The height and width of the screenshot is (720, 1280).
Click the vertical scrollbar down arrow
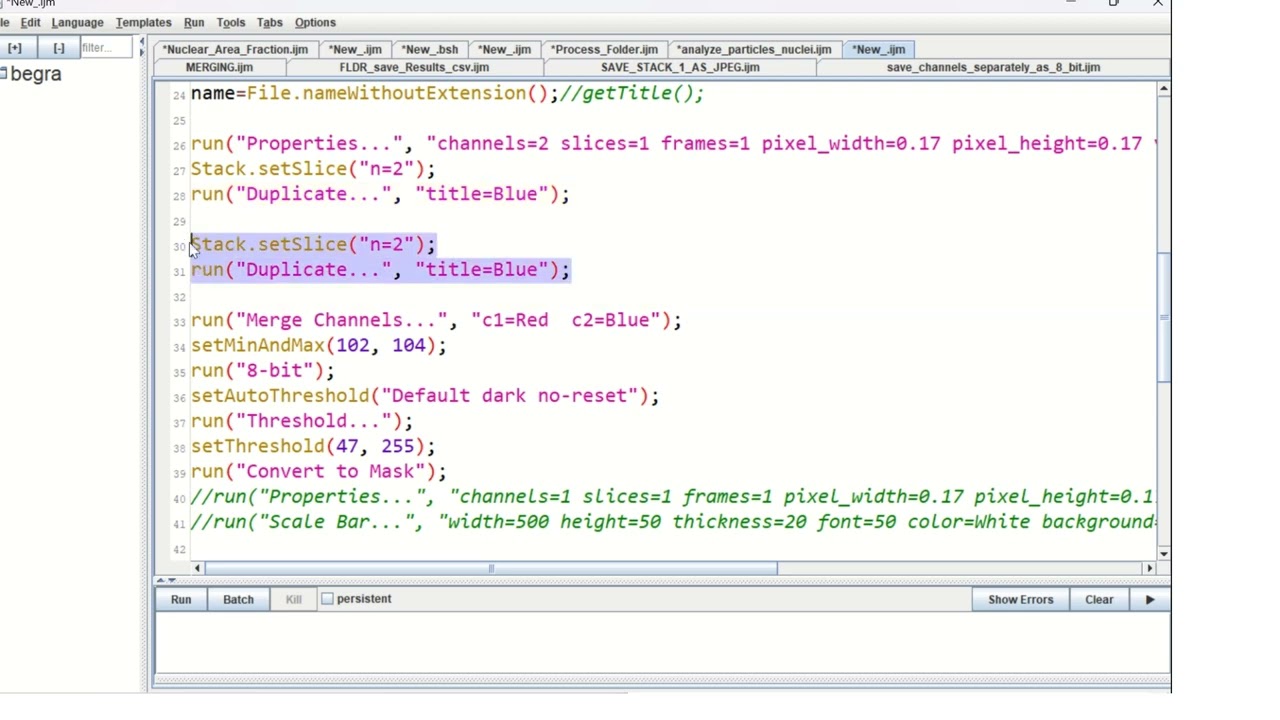click(x=1164, y=553)
